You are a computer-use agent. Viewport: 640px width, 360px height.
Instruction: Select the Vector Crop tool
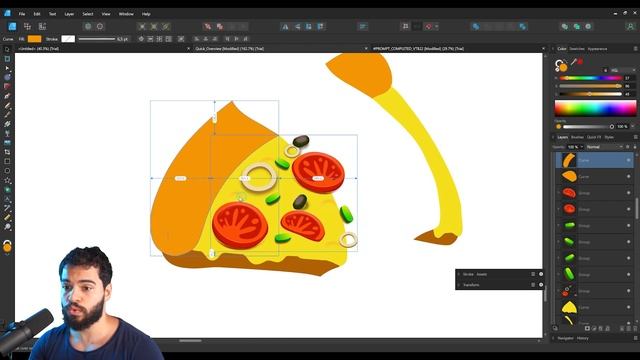7,152
